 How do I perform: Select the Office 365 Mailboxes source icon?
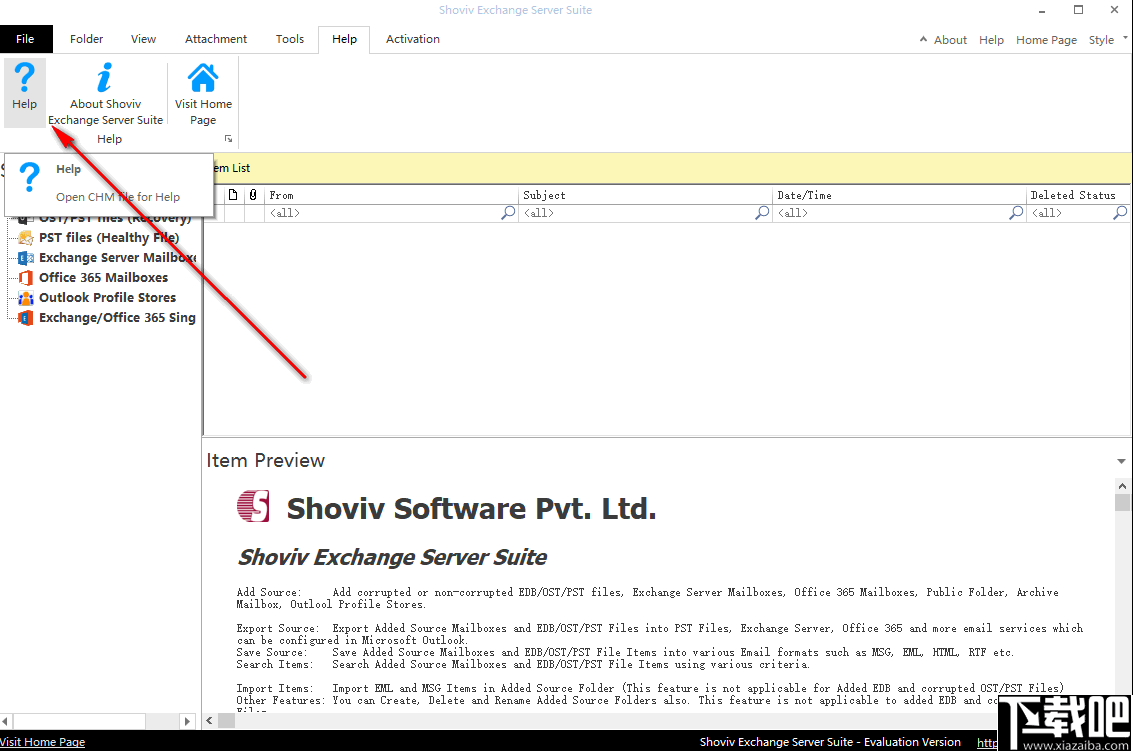25,277
